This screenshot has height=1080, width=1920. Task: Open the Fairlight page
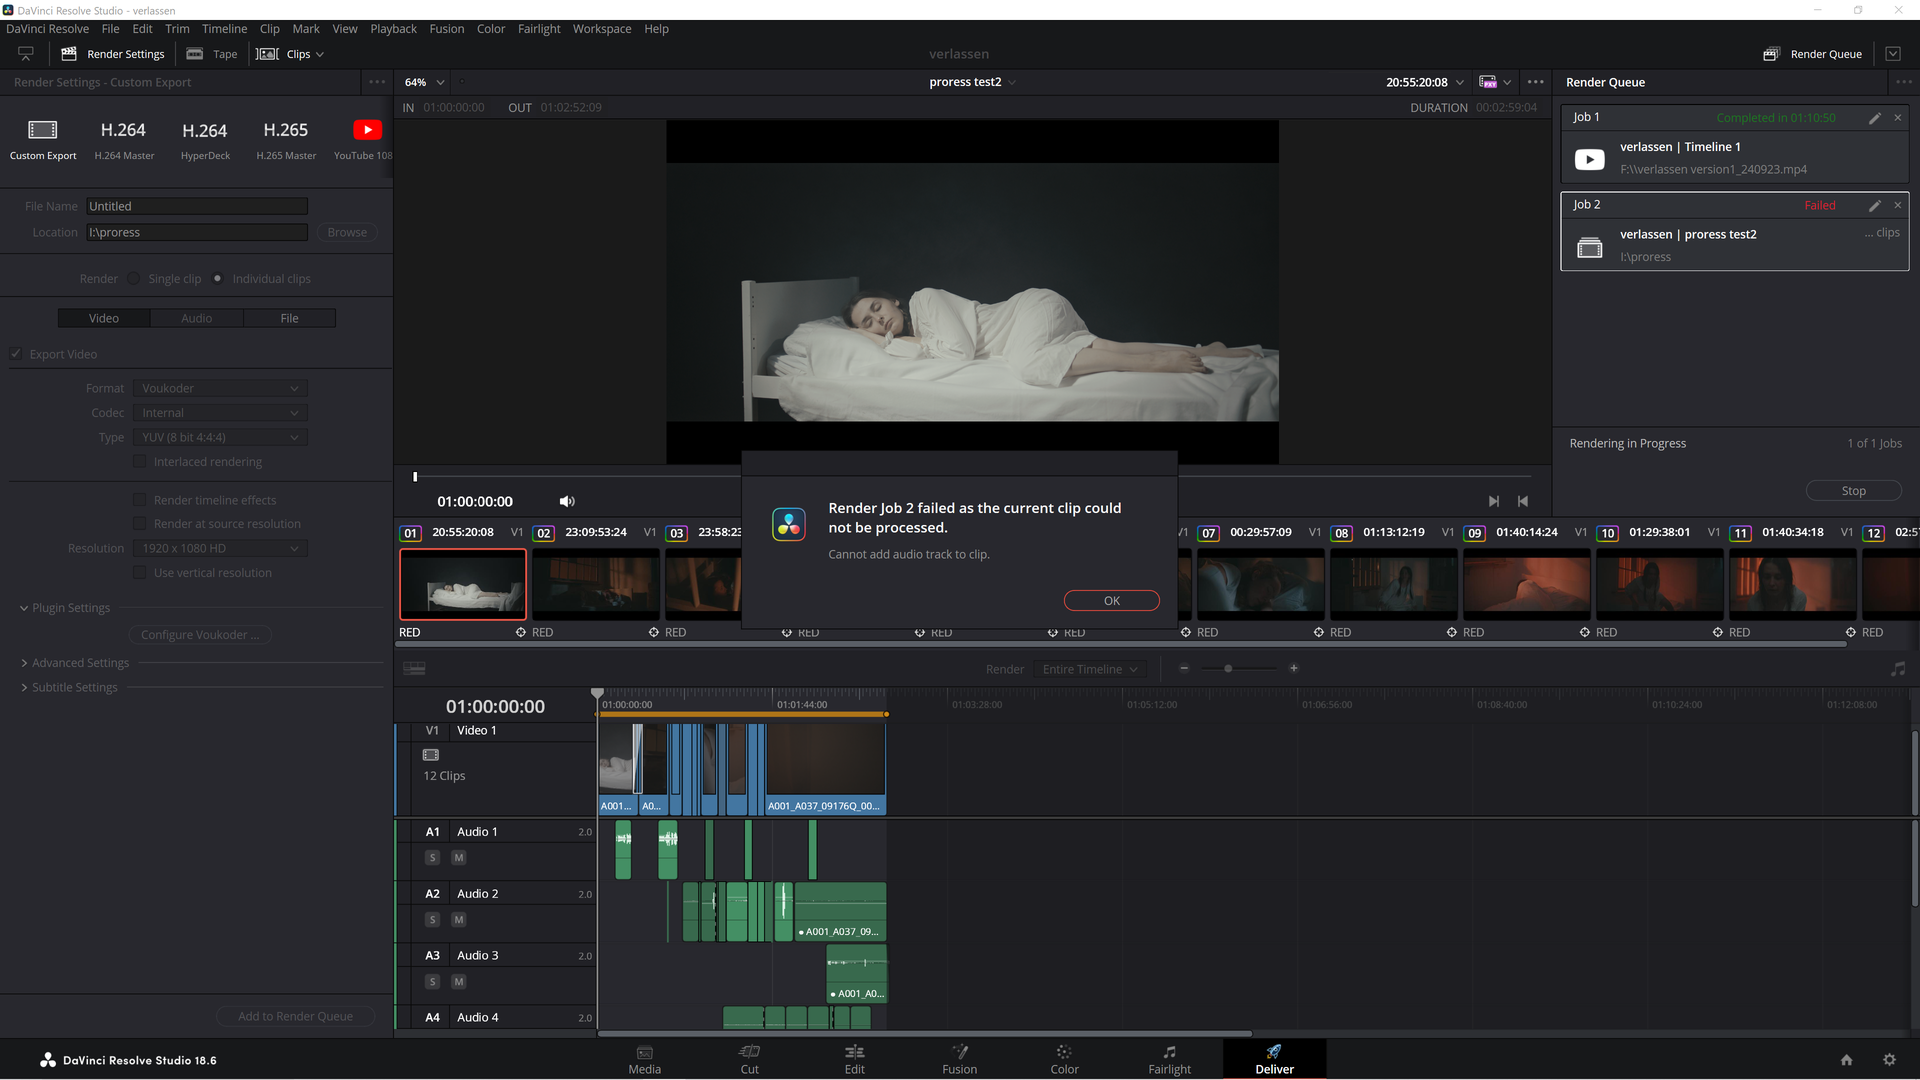pyautogui.click(x=1169, y=1058)
